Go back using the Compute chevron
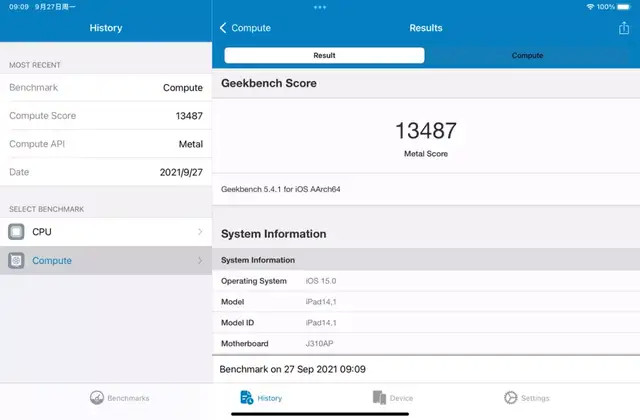Image resolution: width=640 pixels, height=420 pixels. [x=223, y=28]
